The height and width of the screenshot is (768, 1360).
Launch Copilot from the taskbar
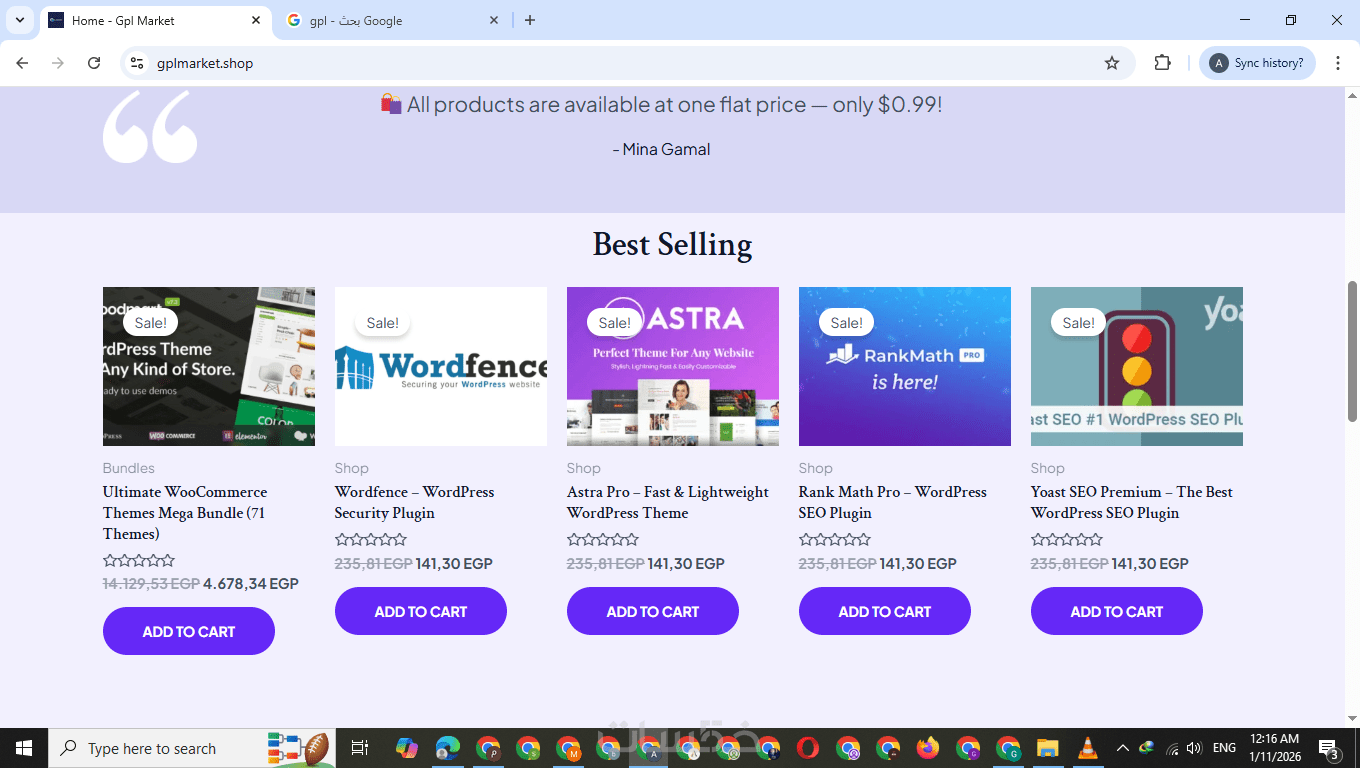407,748
